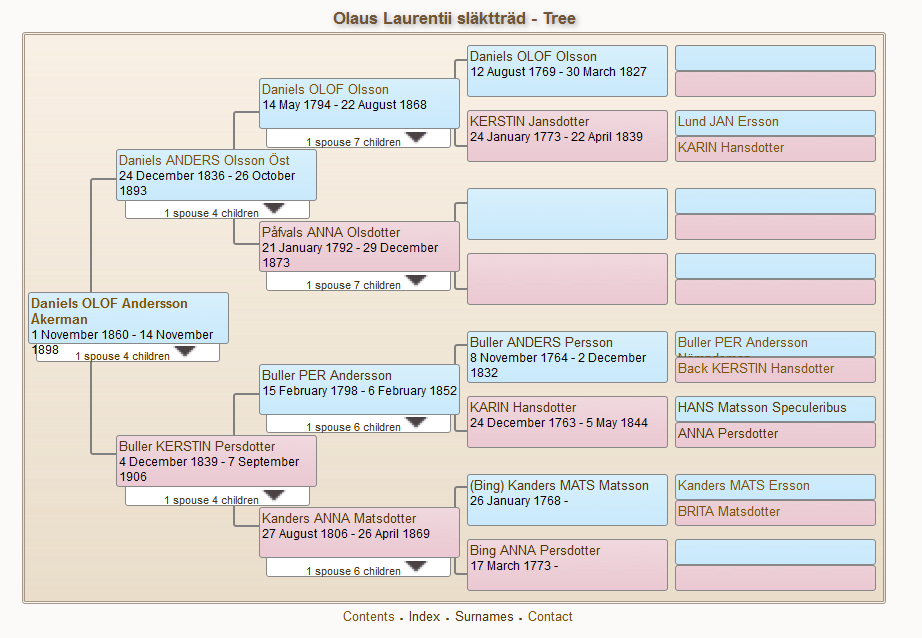
Task: Expand Daniels ANDERS Olsson Öst family arrow
Action: pos(273,208)
